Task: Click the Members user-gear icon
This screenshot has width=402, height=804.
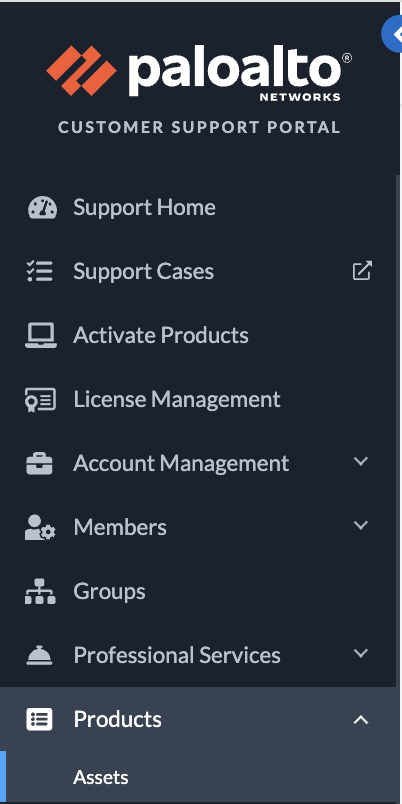Action: tap(40, 527)
